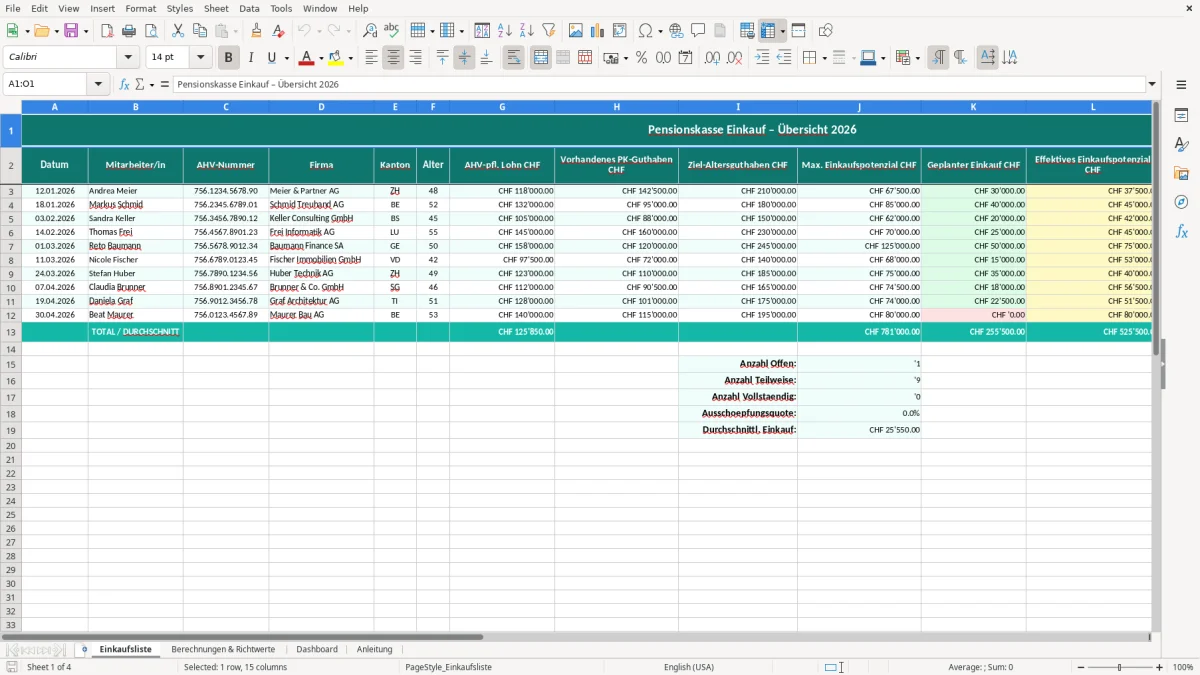Click the Spelling check icon
This screenshot has height=675, width=1200.
392,31
